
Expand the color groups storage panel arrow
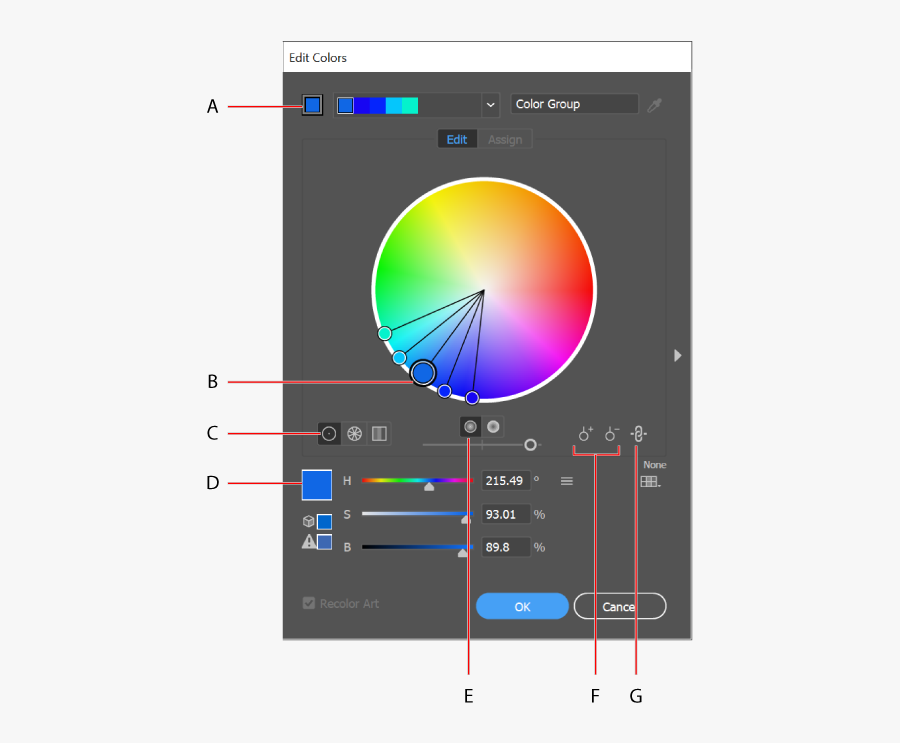click(677, 355)
